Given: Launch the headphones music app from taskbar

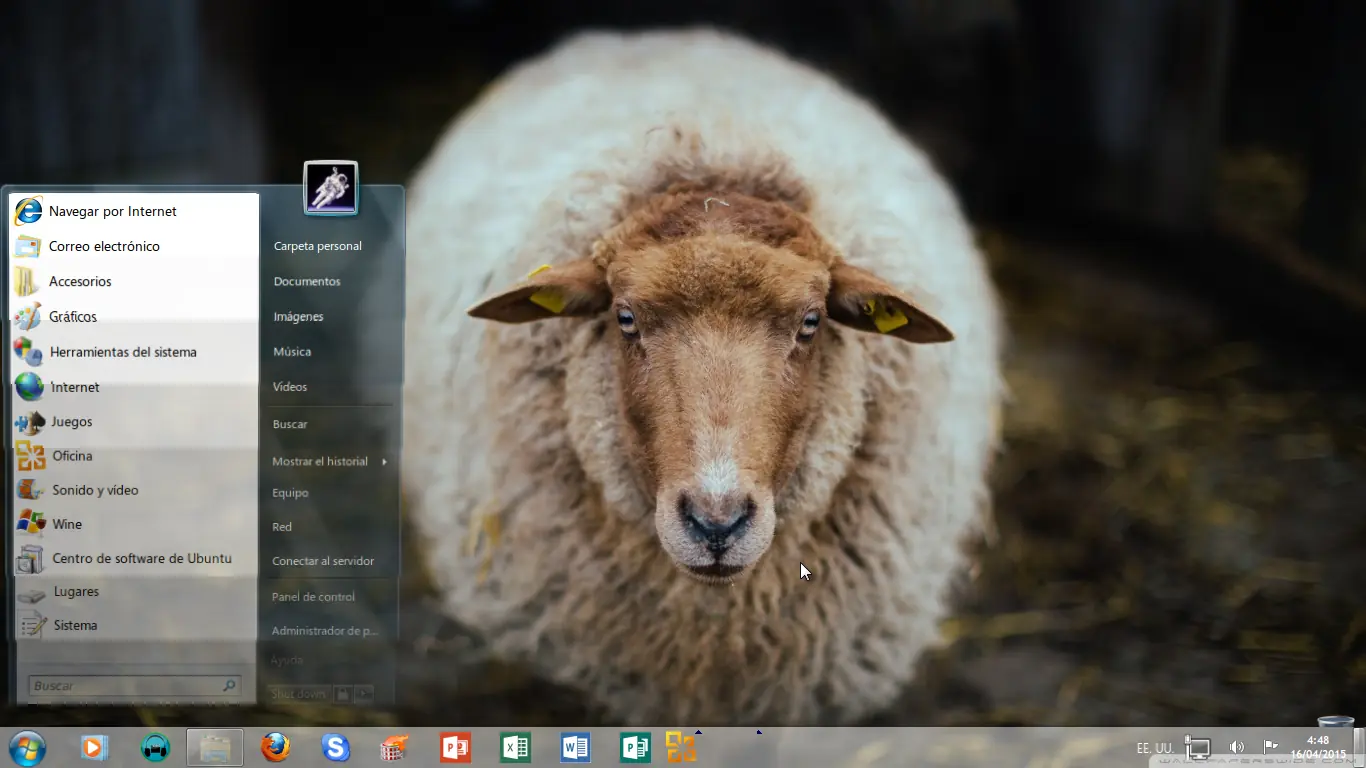Looking at the screenshot, I should pos(155,748).
